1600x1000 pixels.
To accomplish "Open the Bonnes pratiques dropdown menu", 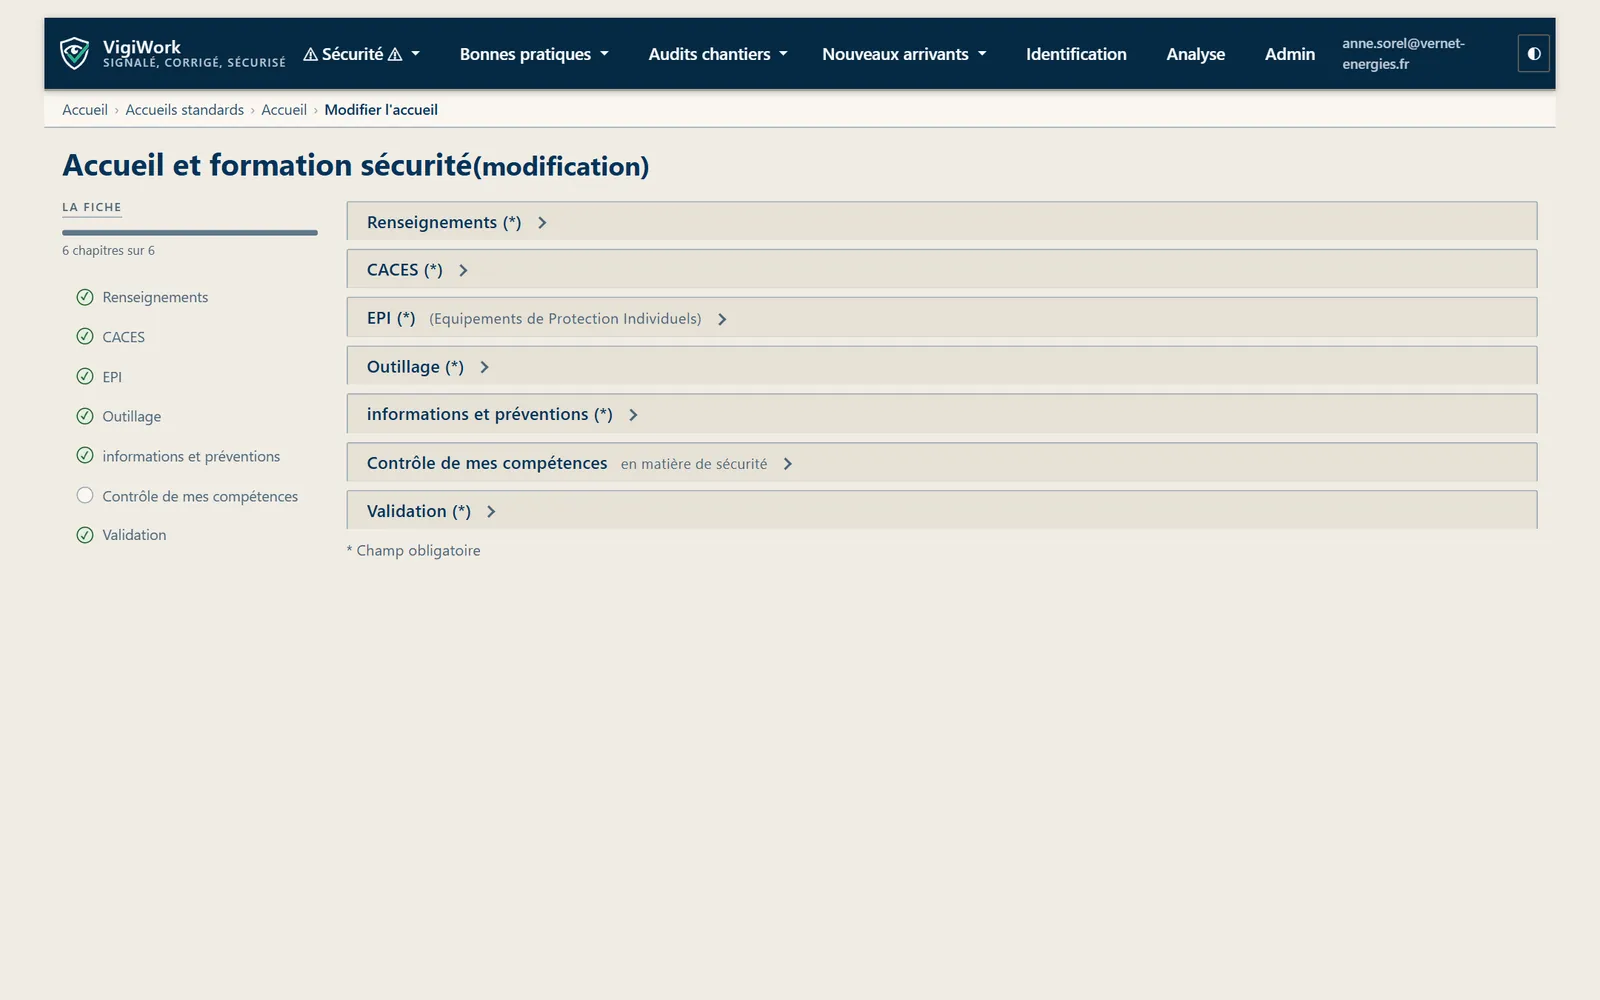I will [x=534, y=54].
